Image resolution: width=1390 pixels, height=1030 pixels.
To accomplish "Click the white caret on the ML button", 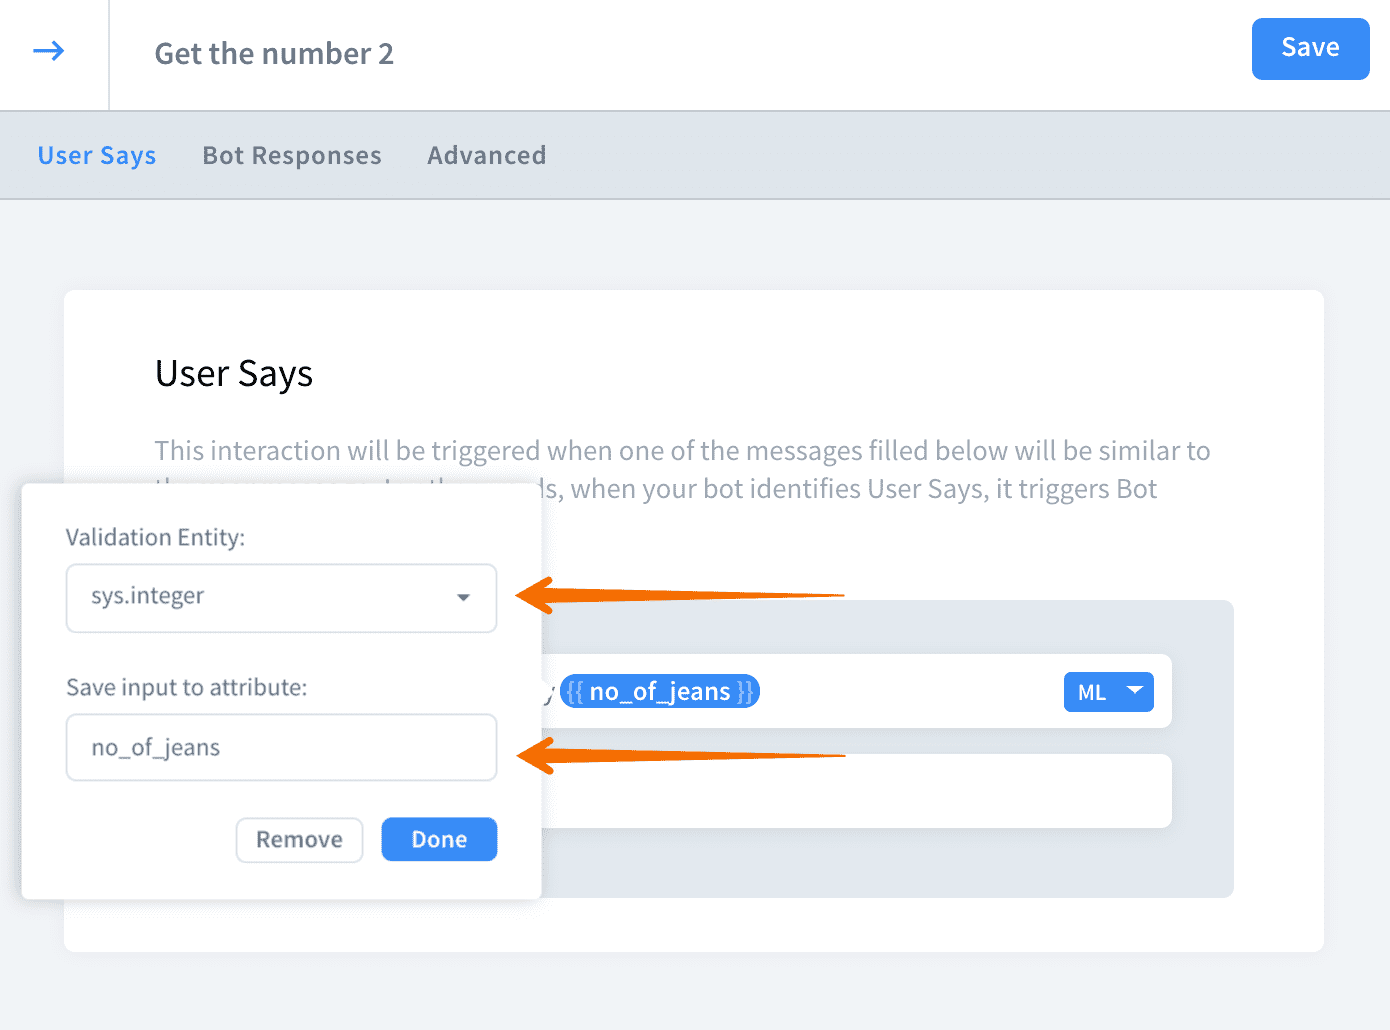I will 1135,690.
